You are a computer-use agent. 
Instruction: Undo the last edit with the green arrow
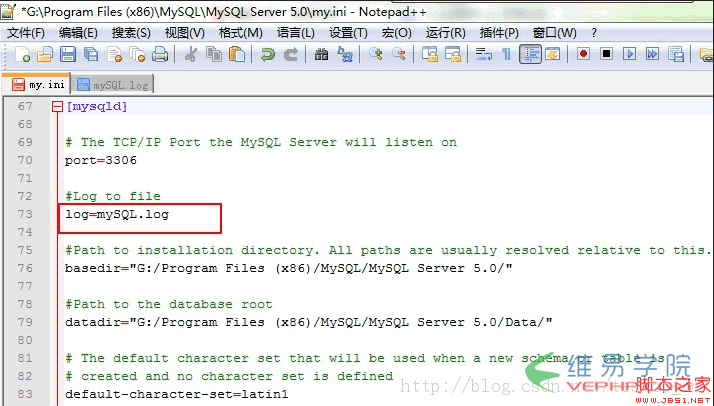tap(268, 54)
